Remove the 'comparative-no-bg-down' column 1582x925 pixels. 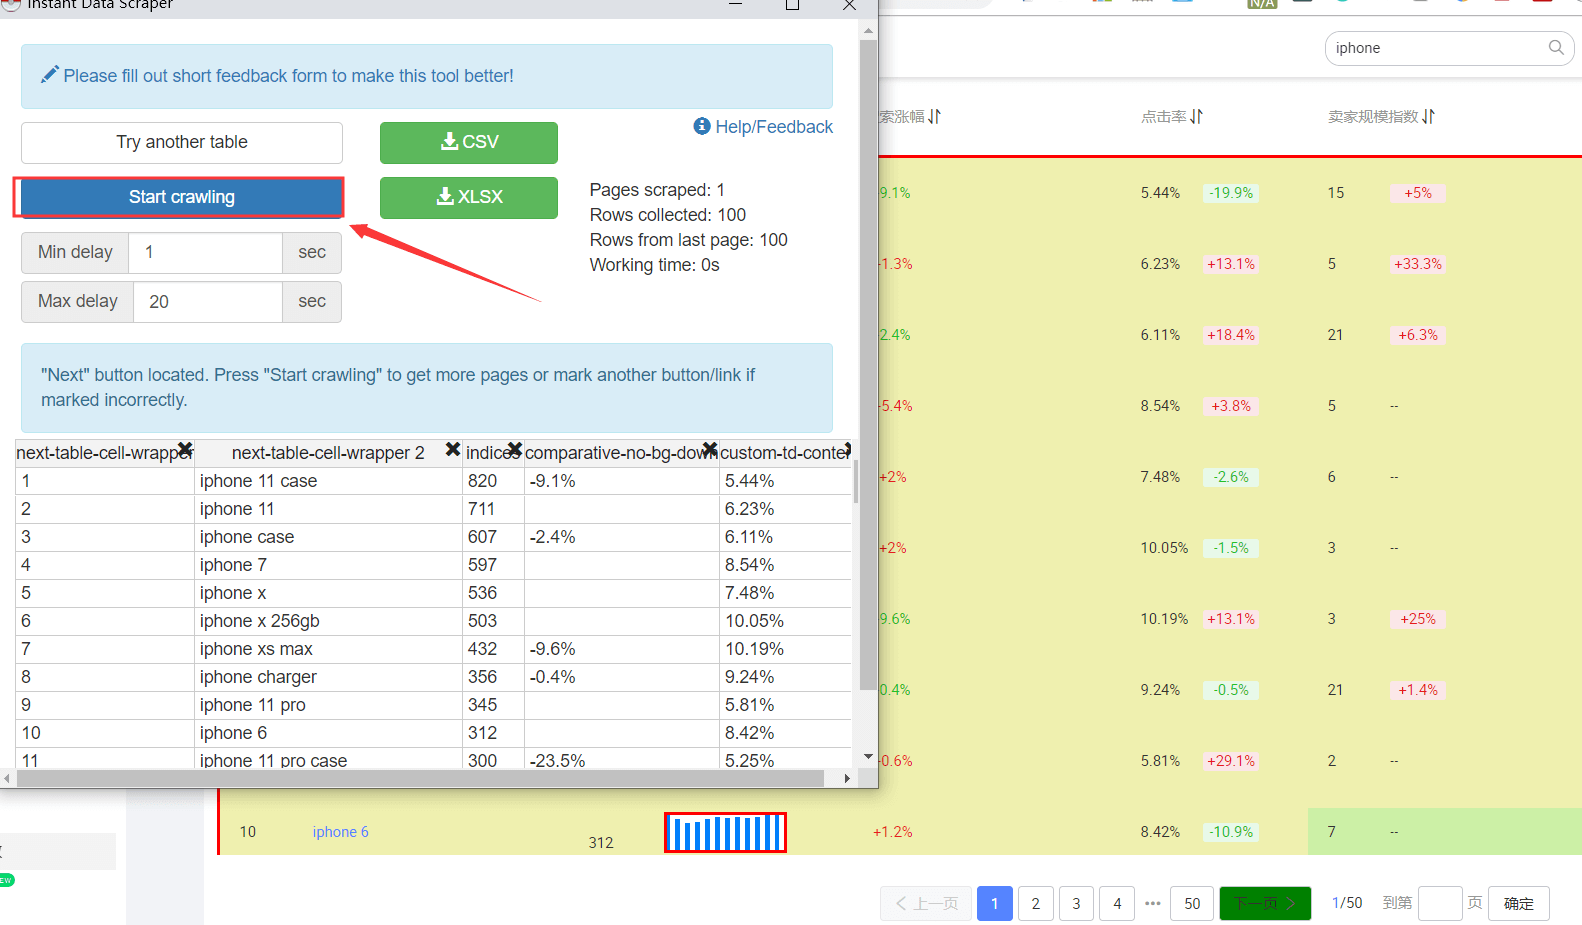[x=709, y=450]
